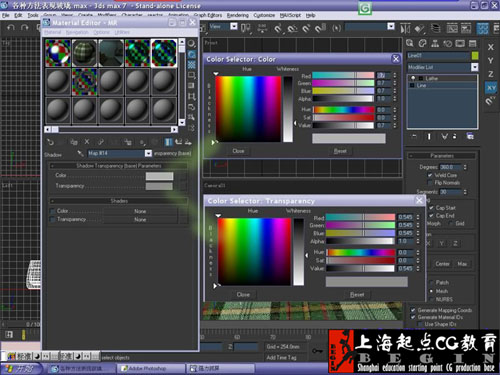Toggle the Flip Normals checkbox
Image resolution: width=500 pixels, height=375 pixels.
430,183
